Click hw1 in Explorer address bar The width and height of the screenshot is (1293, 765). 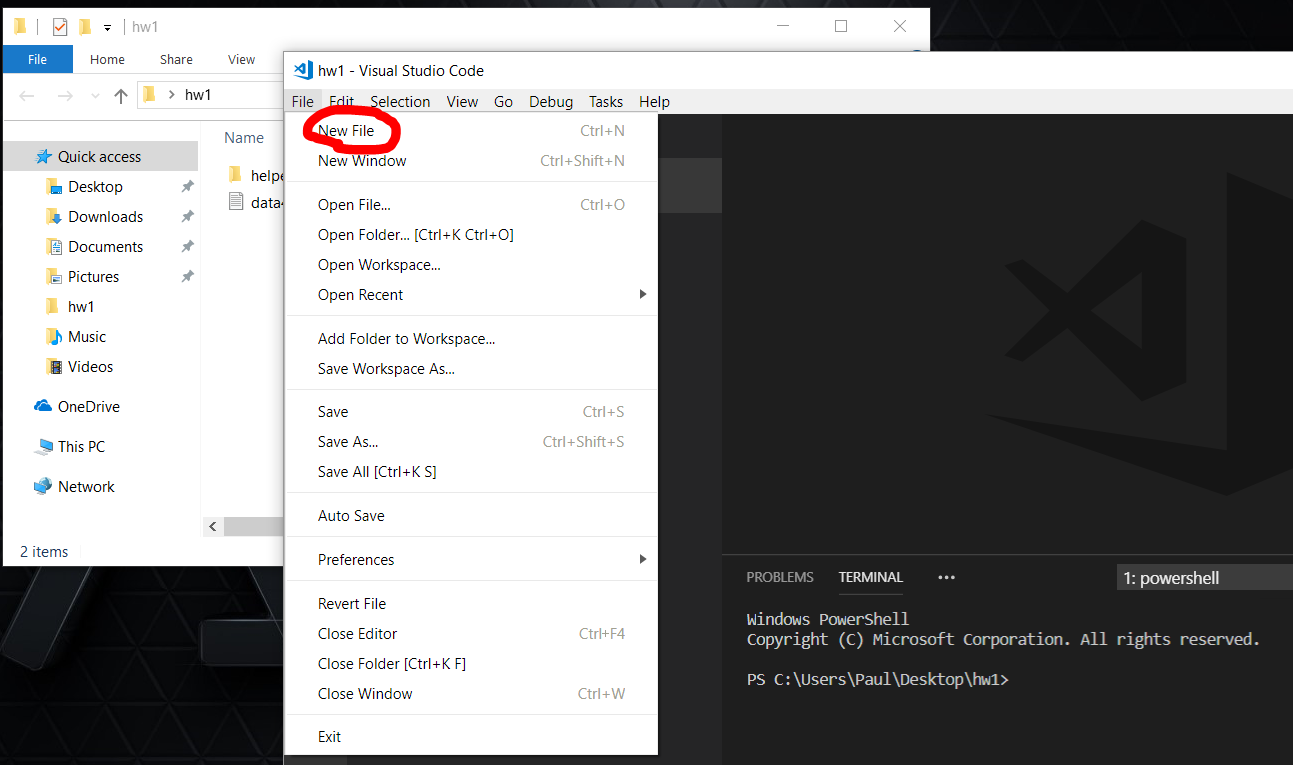click(x=198, y=95)
